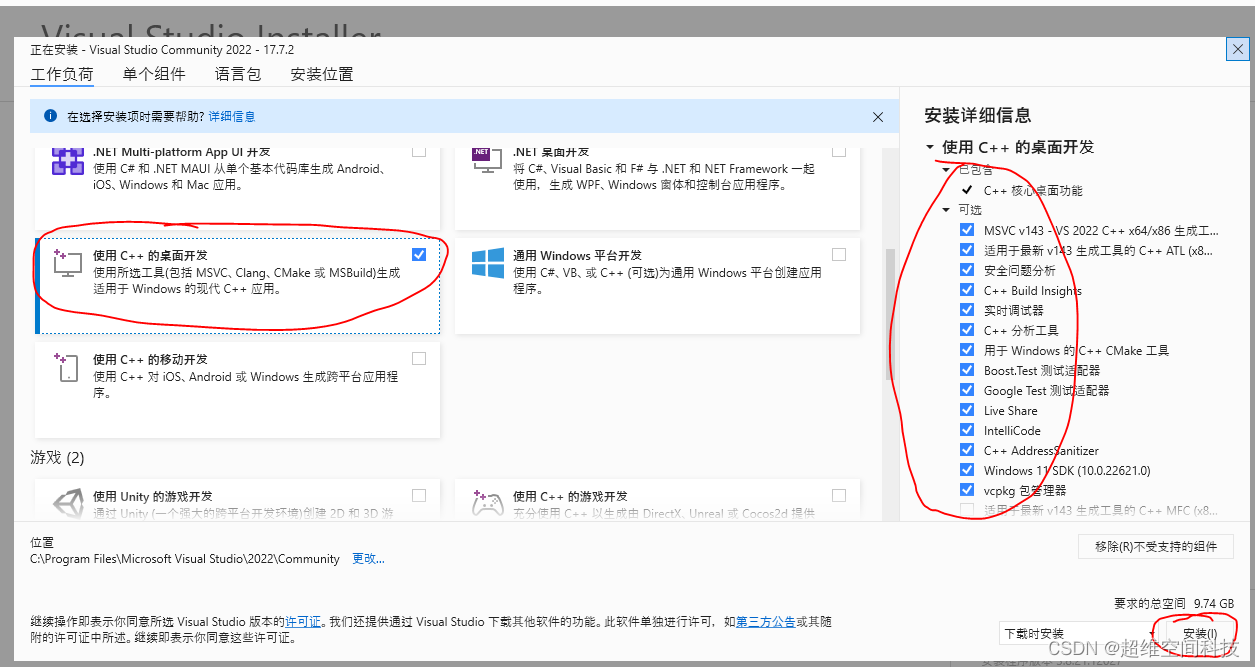Click the C++ desktop development monitor icon
The height and width of the screenshot is (667, 1255).
pyautogui.click(x=68, y=263)
